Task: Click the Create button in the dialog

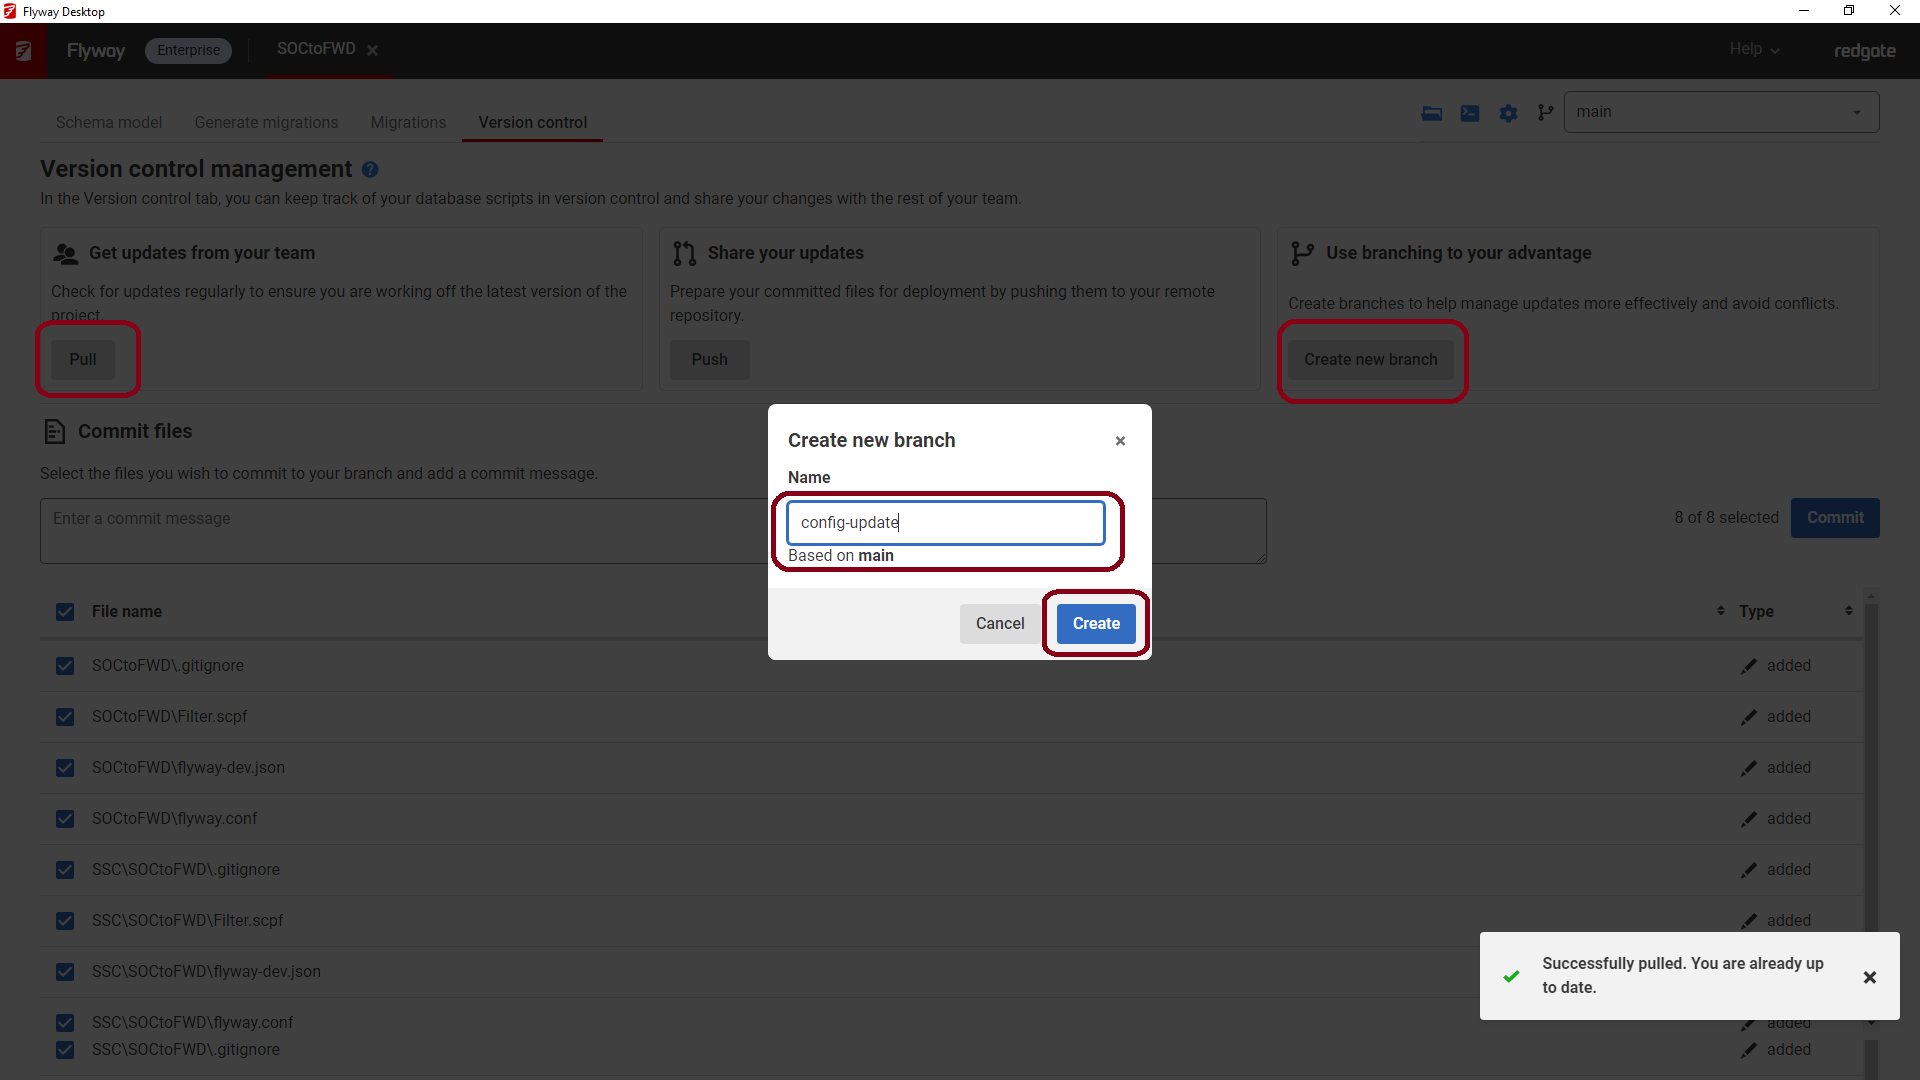Action: [1095, 623]
